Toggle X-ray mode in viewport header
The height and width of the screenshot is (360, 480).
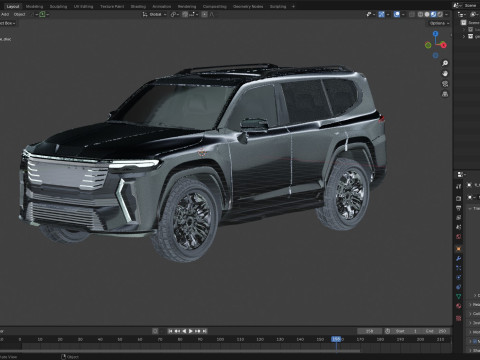click(412, 14)
